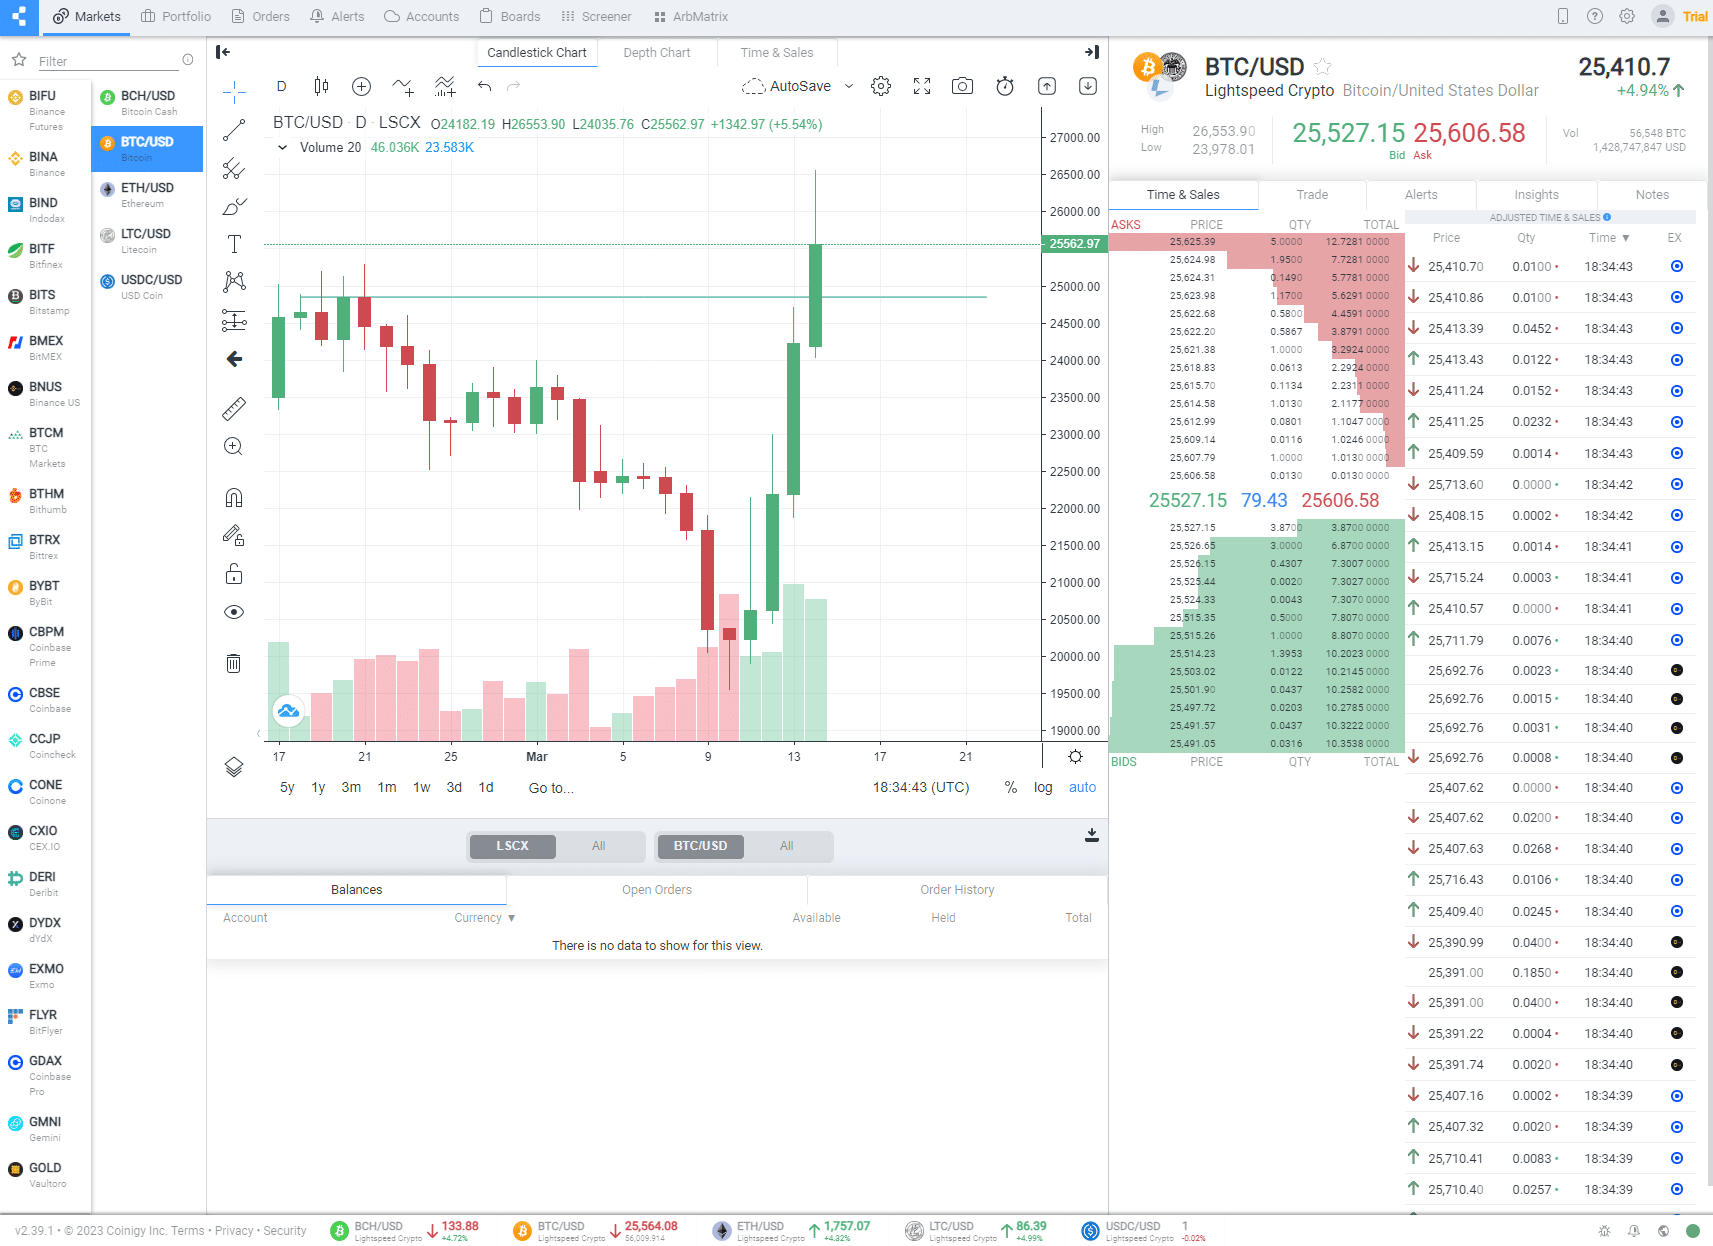
Task: Toggle the log scale option
Action: coord(1043,788)
